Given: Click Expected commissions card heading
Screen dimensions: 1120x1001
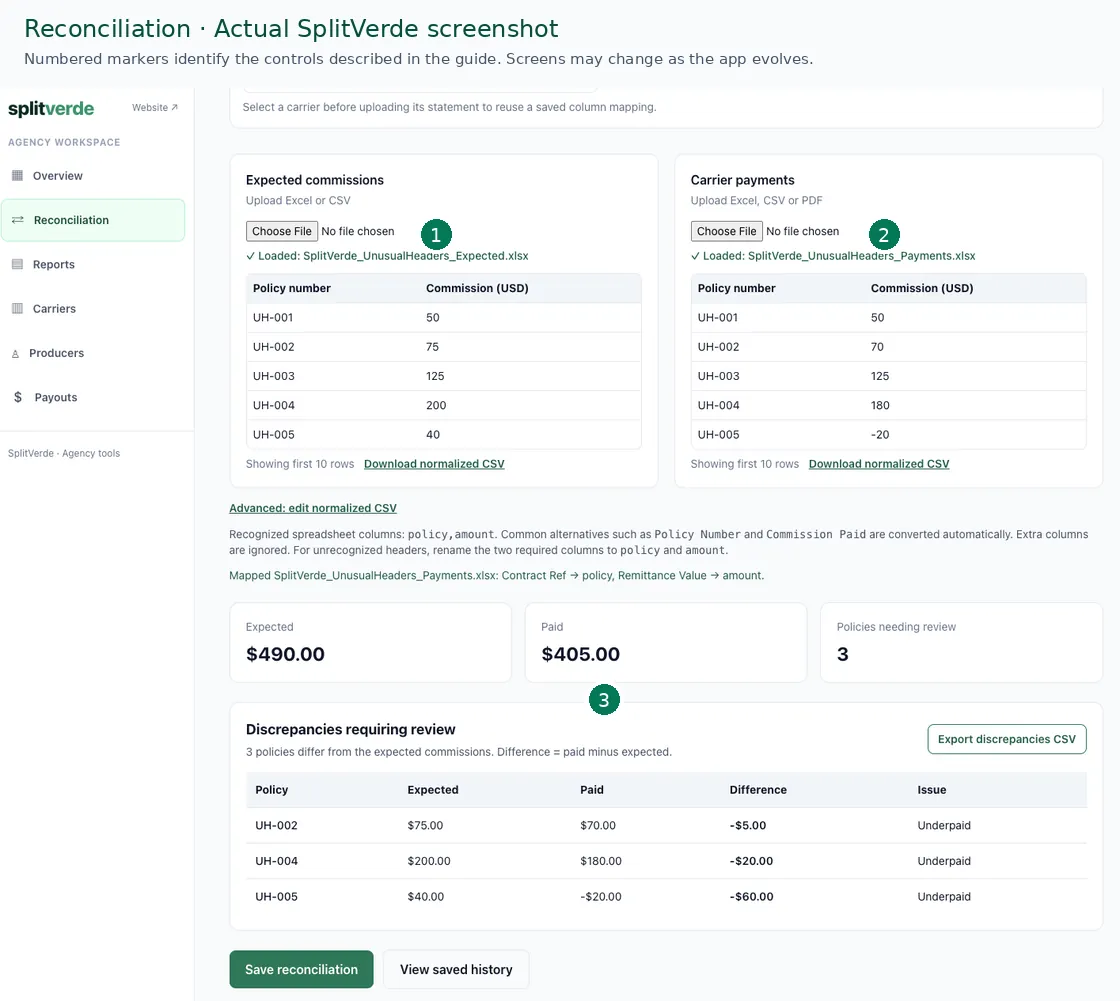Looking at the screenshot, I should (x=314, y=180).
